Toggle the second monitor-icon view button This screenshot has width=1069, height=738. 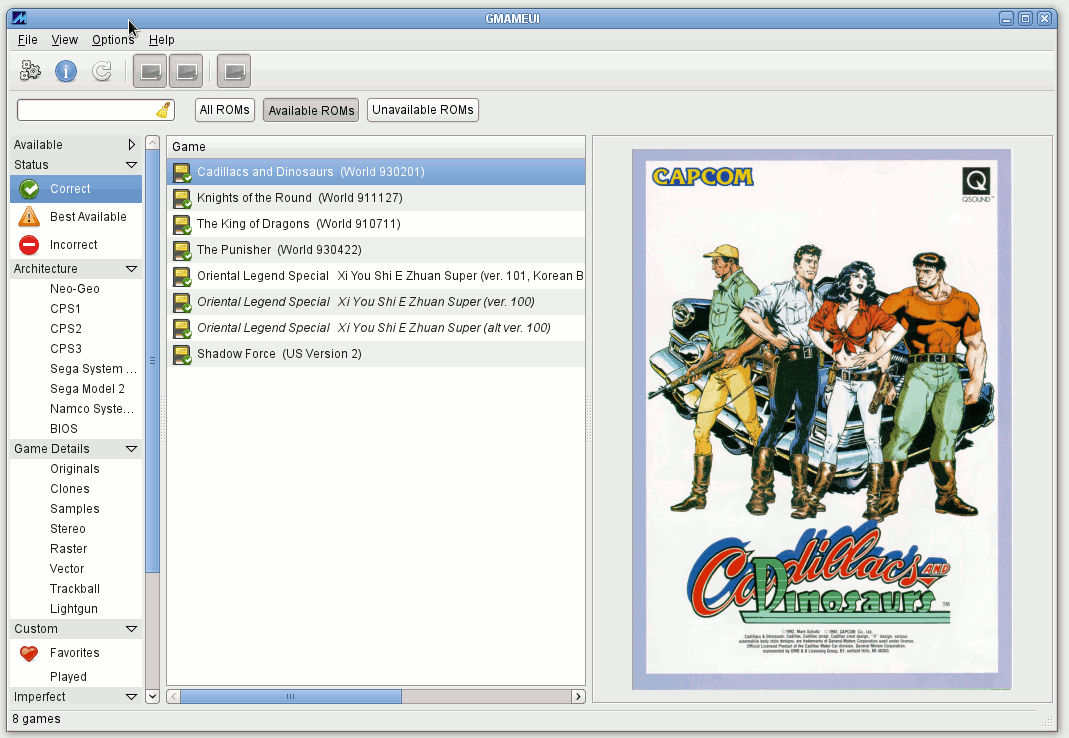tap(186, 71)
